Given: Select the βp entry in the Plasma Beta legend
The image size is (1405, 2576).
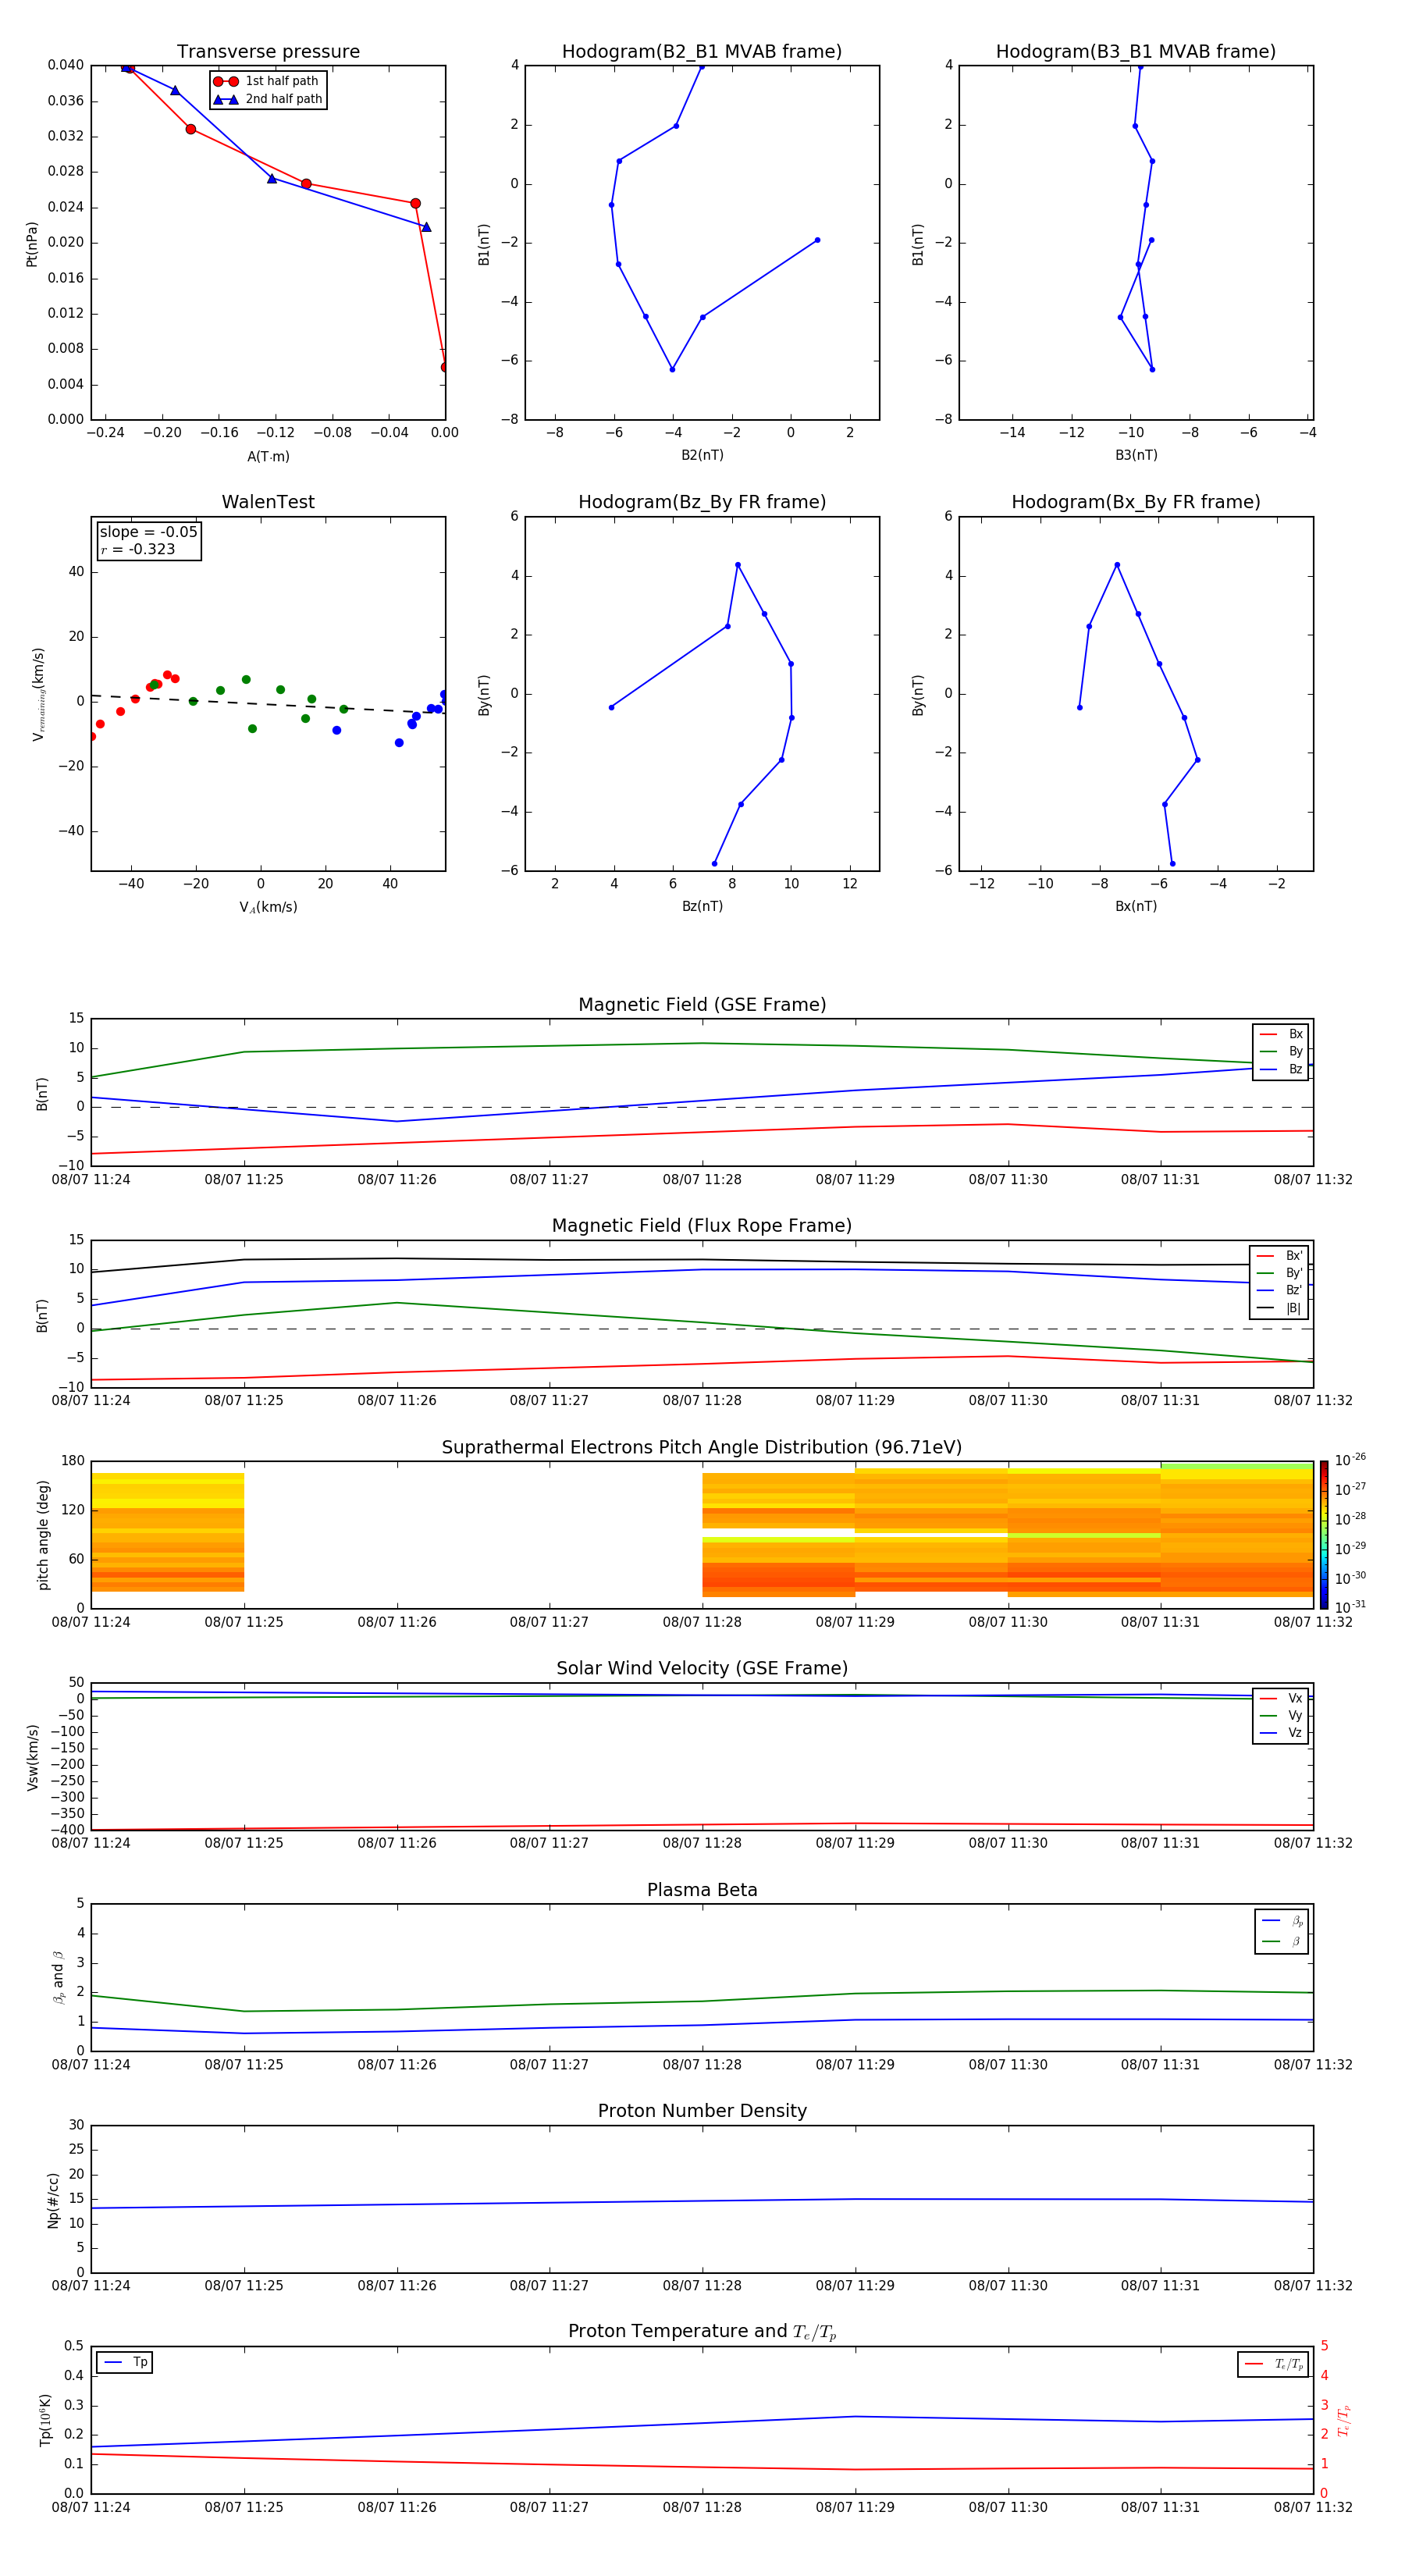Looking at the screenshot, I should (1282, 1920).
